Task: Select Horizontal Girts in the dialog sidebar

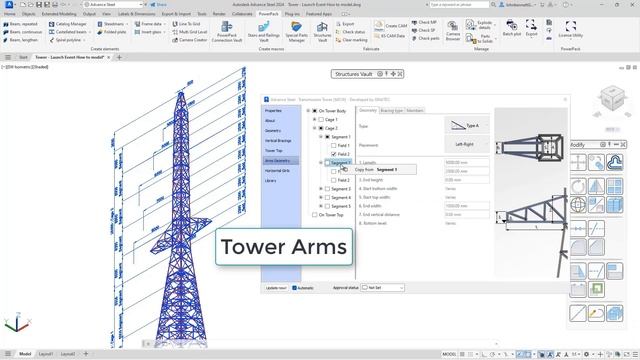Action: pos(278,171)
